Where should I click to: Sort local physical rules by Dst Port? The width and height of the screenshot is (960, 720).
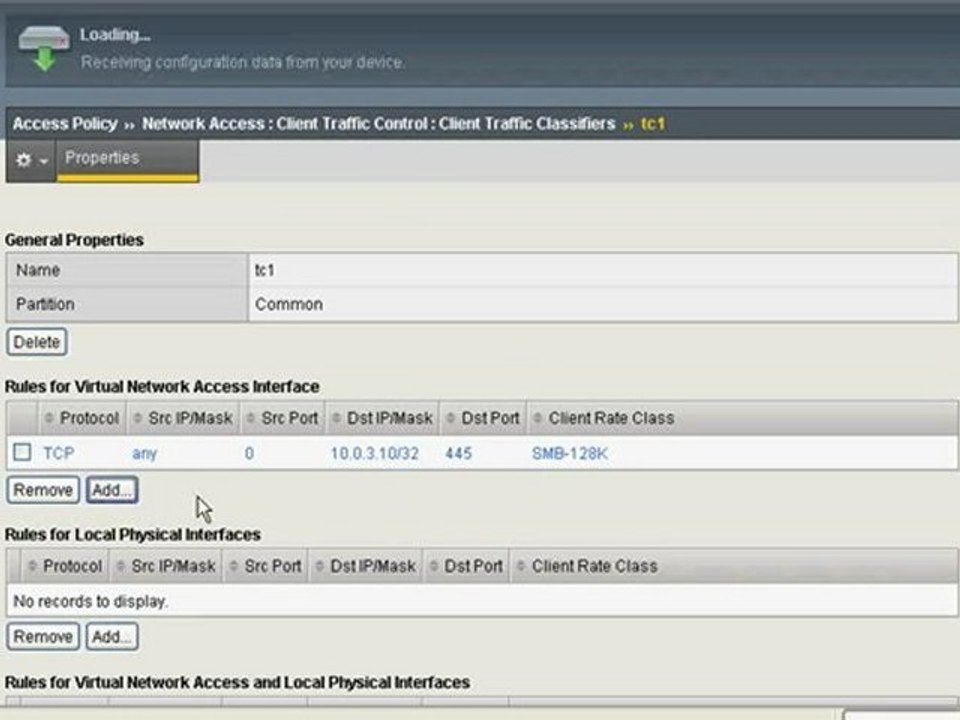[466, 566]
